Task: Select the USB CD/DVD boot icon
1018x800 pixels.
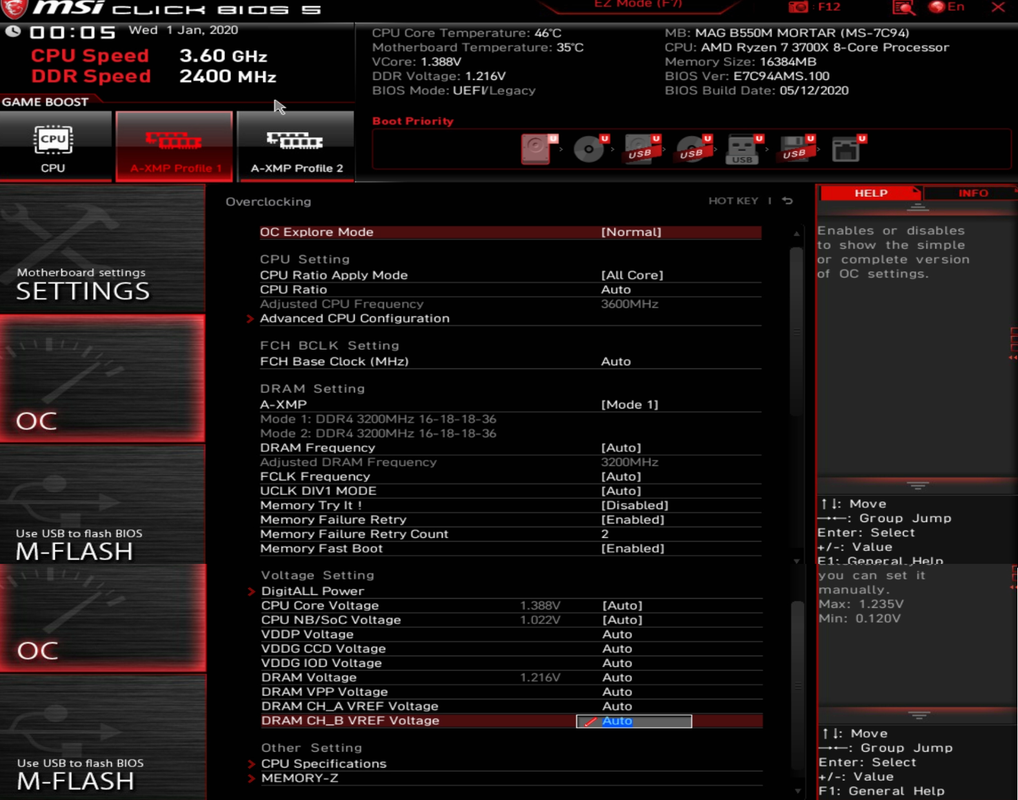Action: pyautogui.click(x=693, y=149)
